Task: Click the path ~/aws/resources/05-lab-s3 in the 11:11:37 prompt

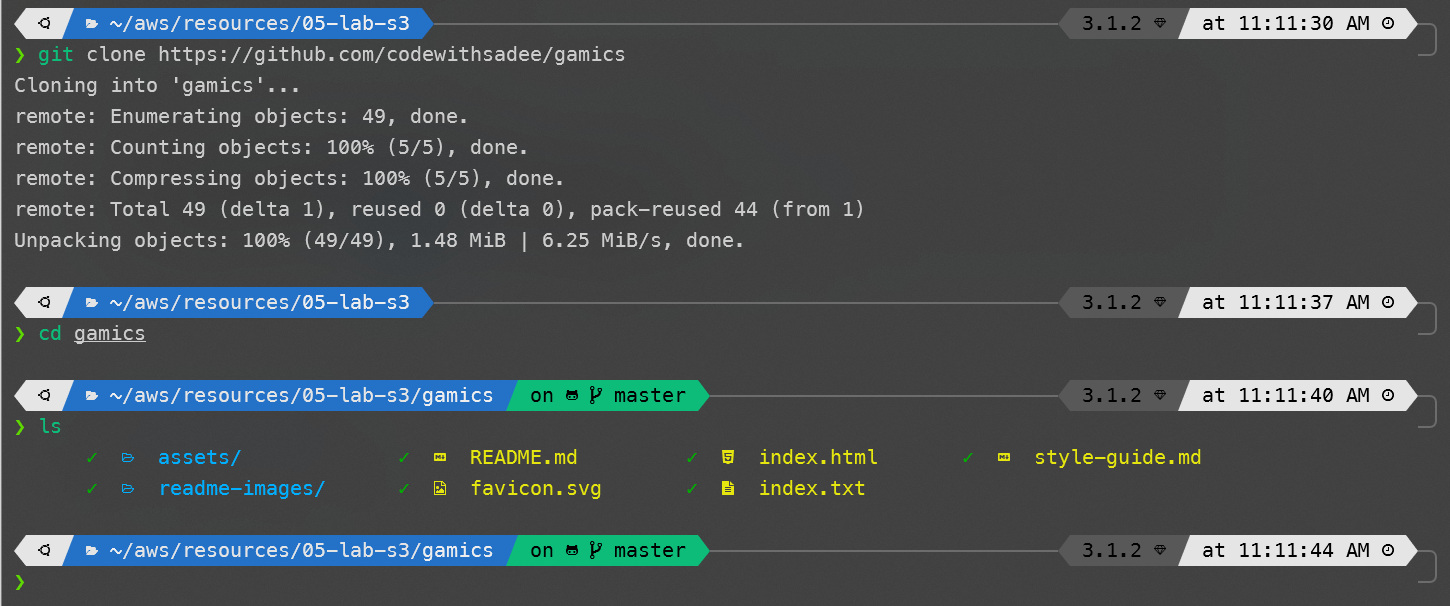Action: 260,302
